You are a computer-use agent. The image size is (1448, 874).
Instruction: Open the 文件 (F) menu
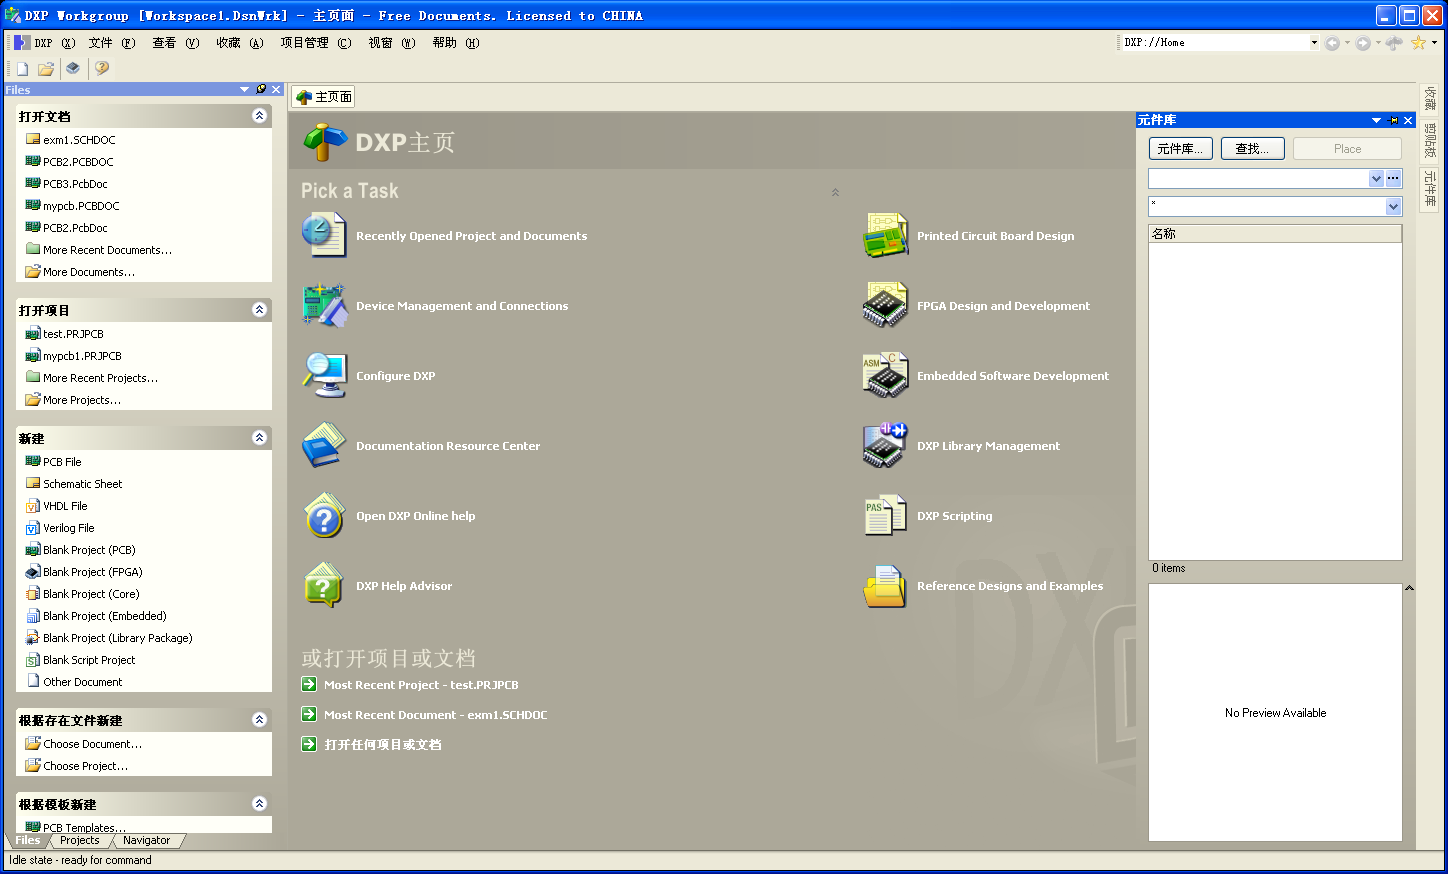pyautogui.click(x=111, y=43)
